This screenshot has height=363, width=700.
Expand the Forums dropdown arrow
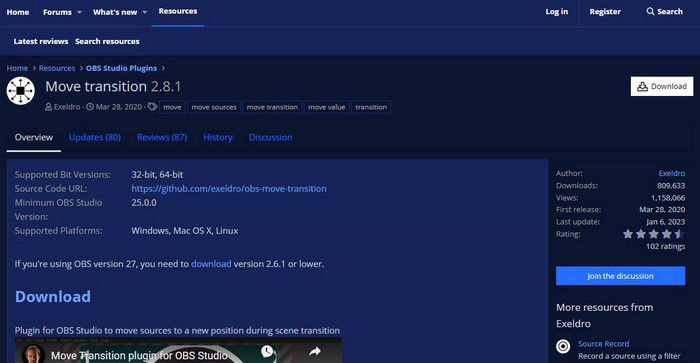(x=79, y=12)
